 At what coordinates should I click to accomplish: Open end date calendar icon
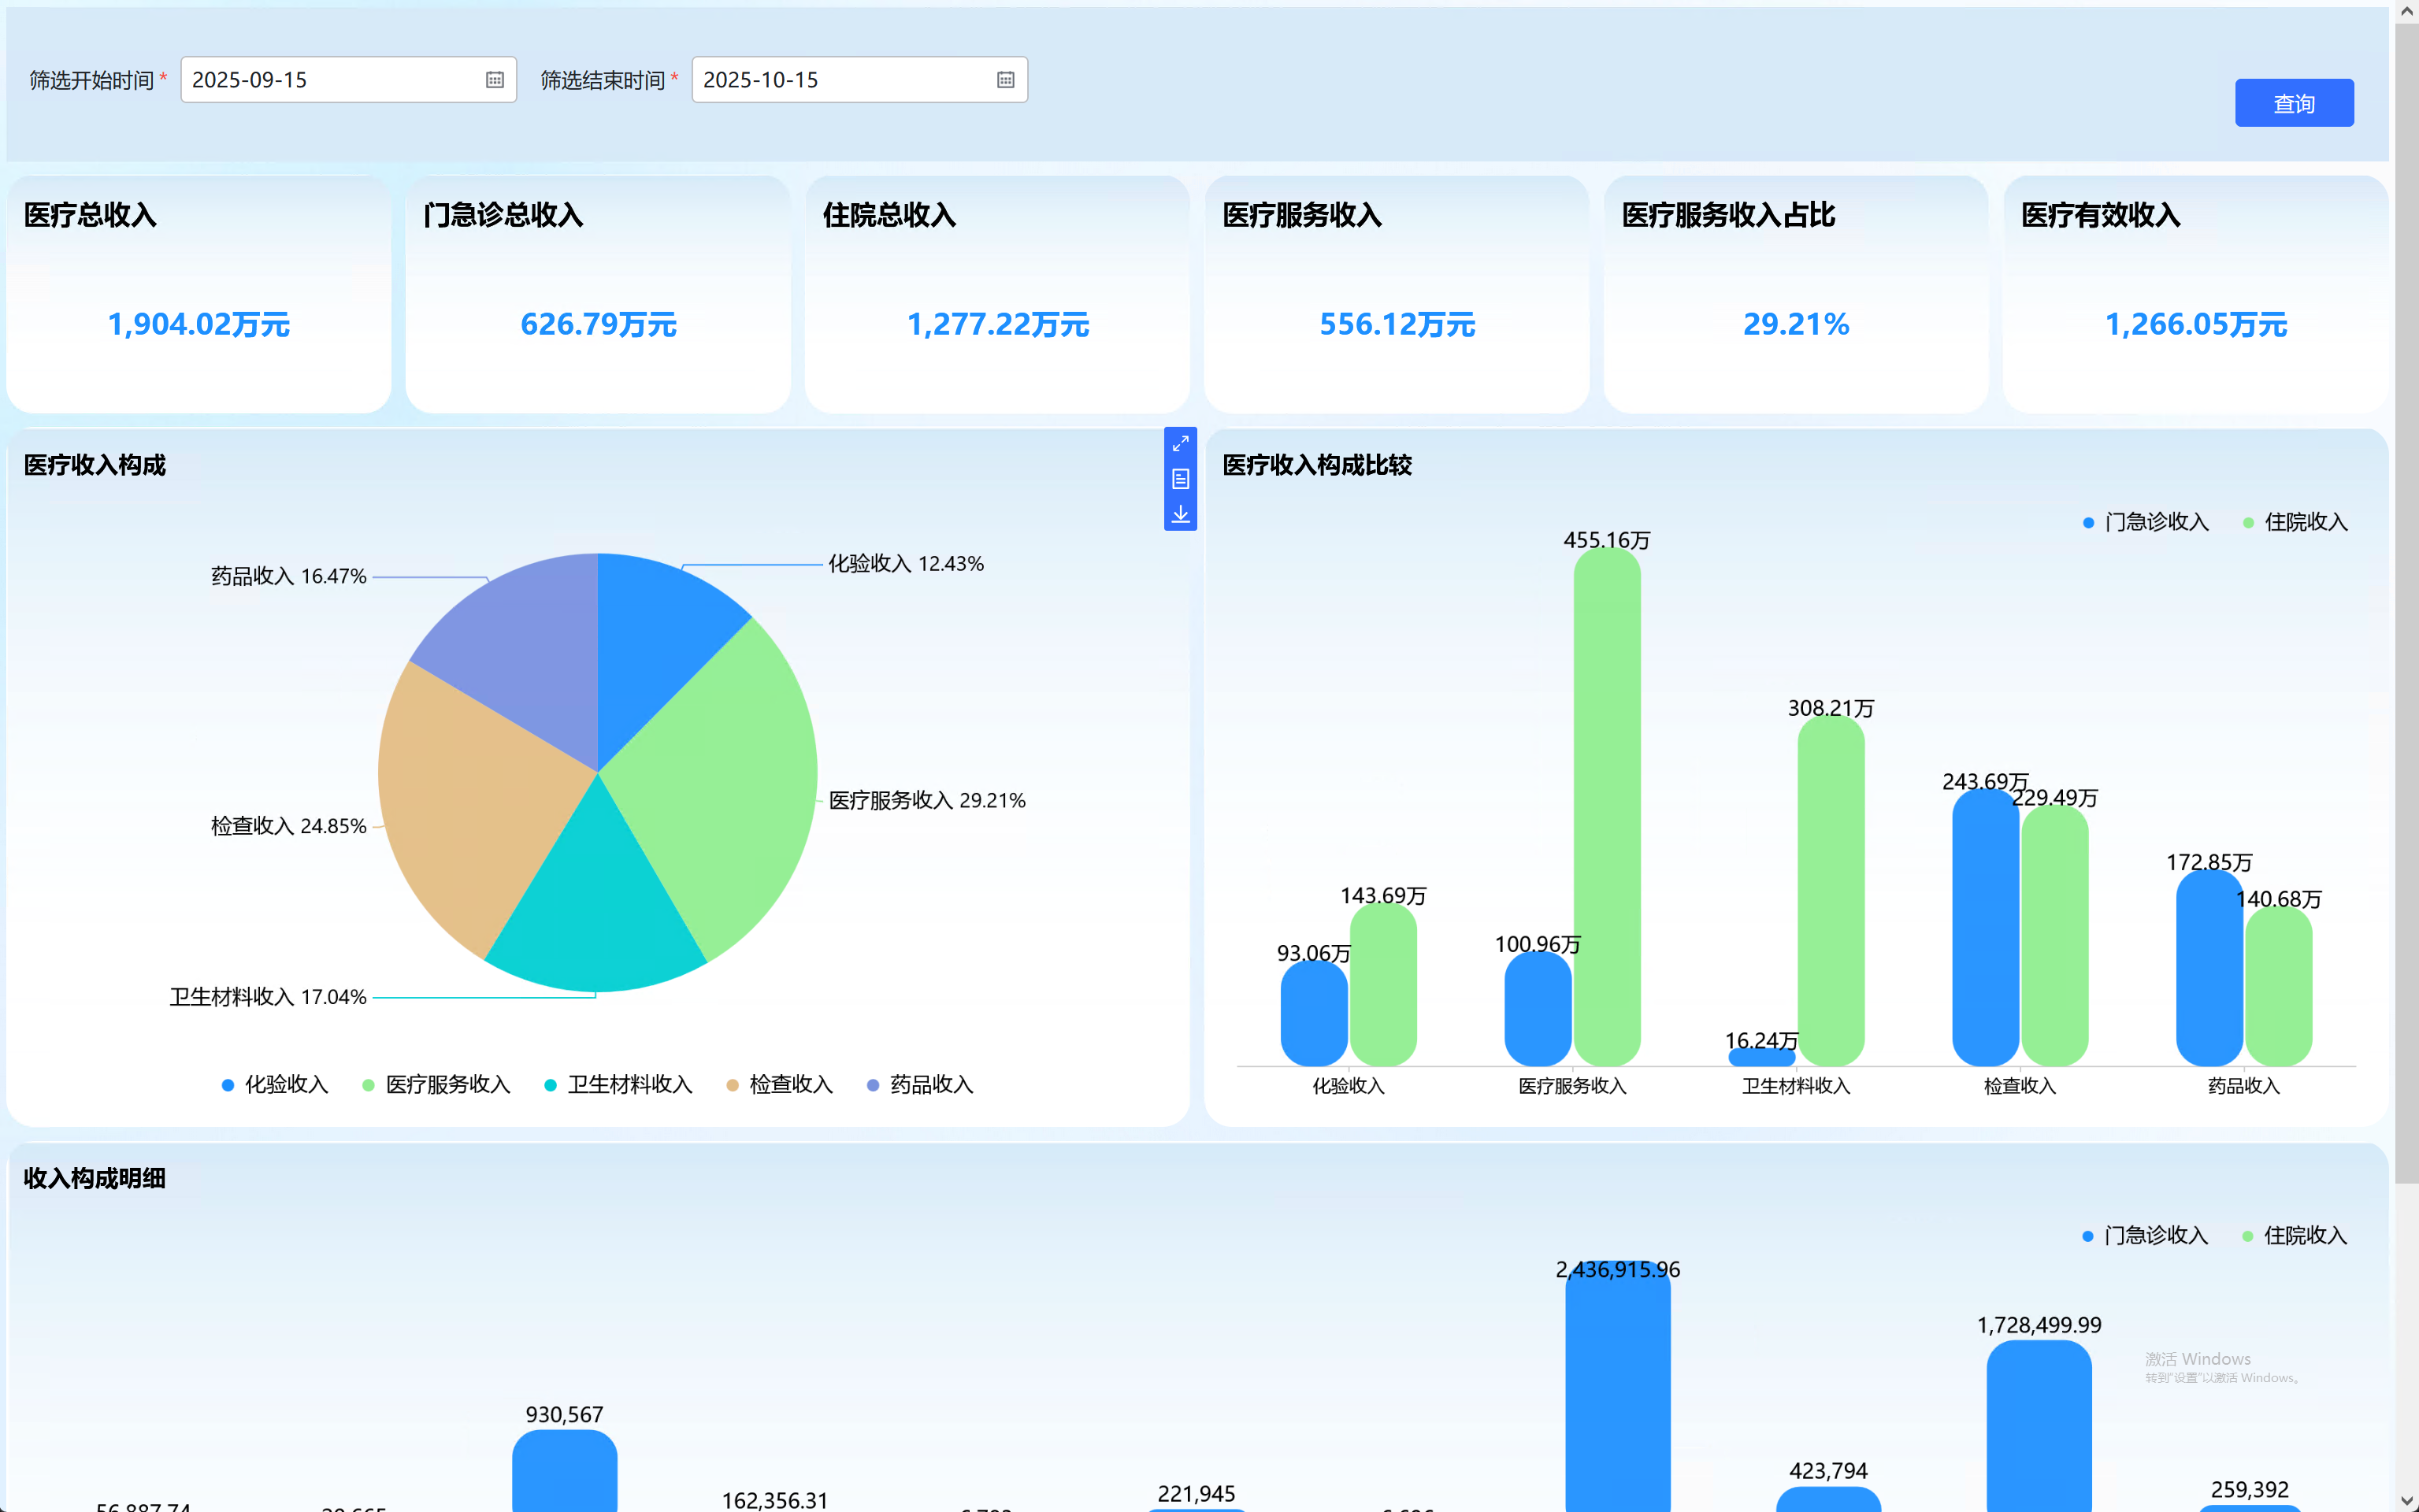(x=1006, y=80)
